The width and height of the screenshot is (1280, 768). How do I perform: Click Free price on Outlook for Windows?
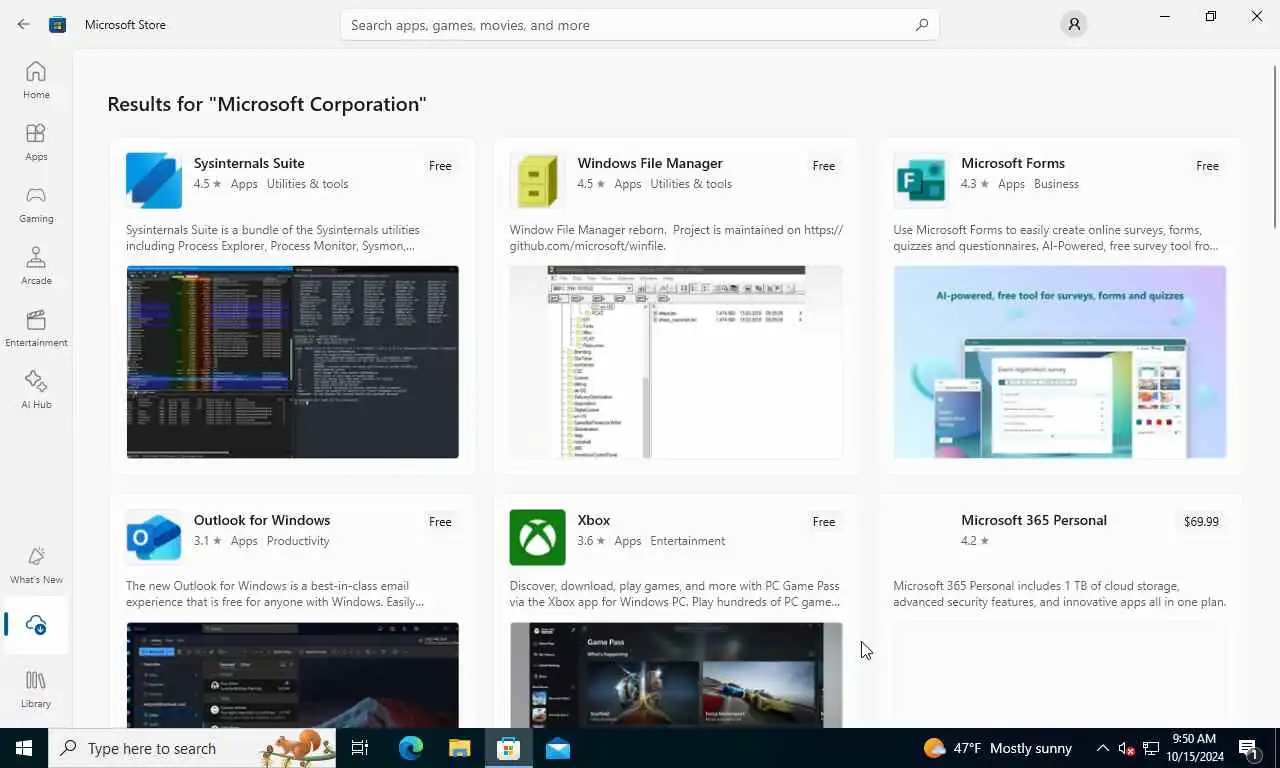pos(440,522)
